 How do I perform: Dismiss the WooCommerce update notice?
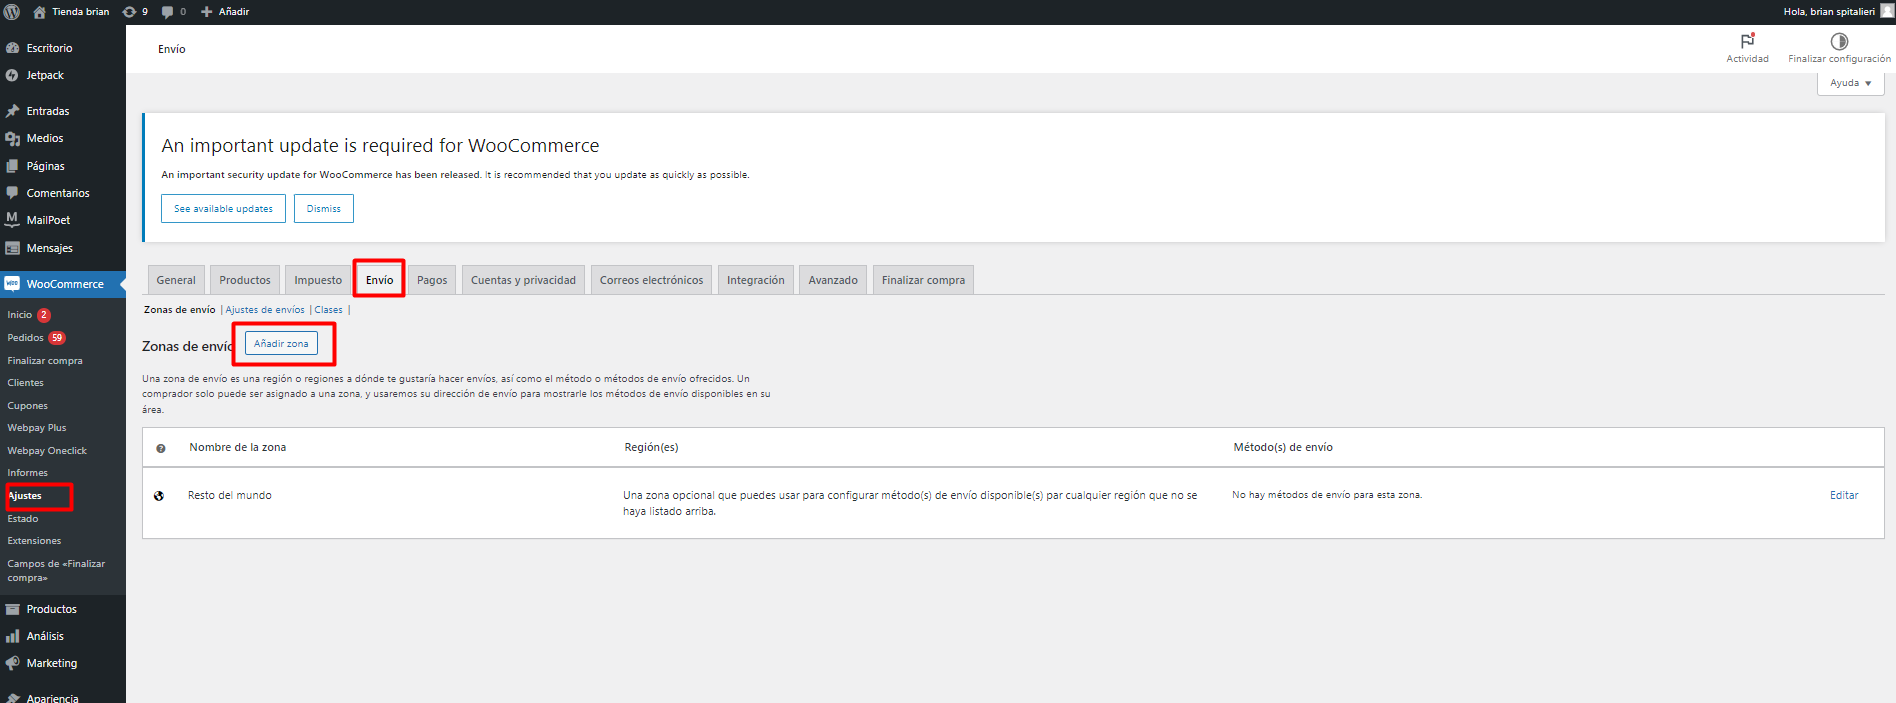click(324, 209)
